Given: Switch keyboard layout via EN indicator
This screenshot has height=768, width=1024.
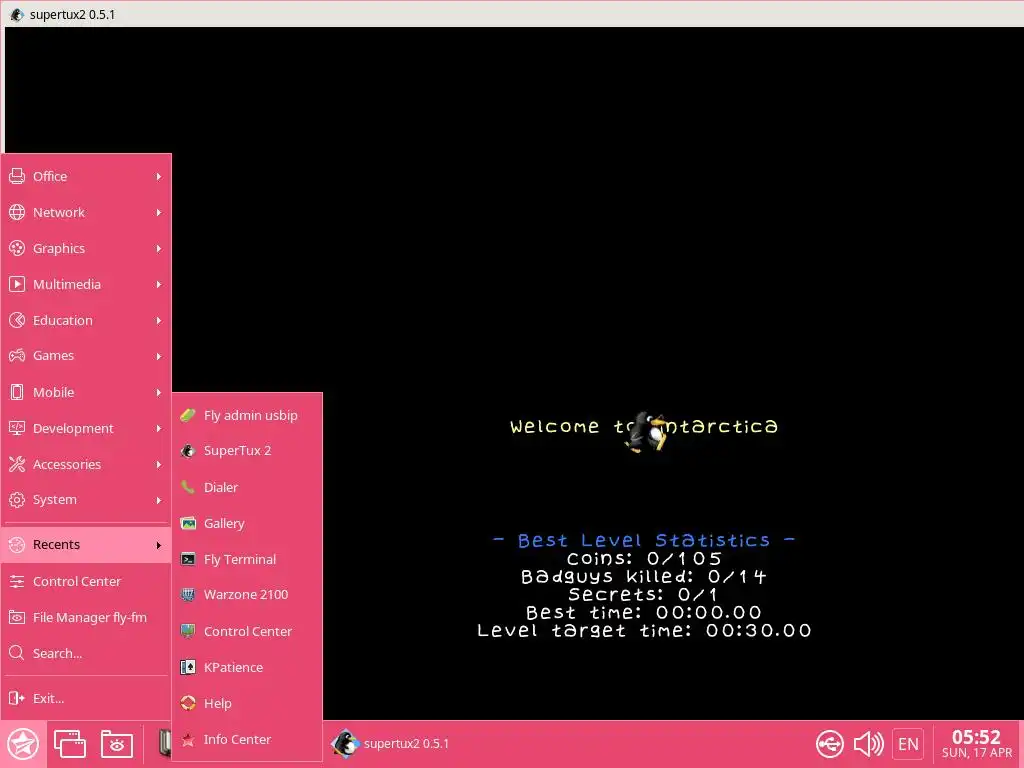Looking at the screenshot, I should tap(908, 744).
